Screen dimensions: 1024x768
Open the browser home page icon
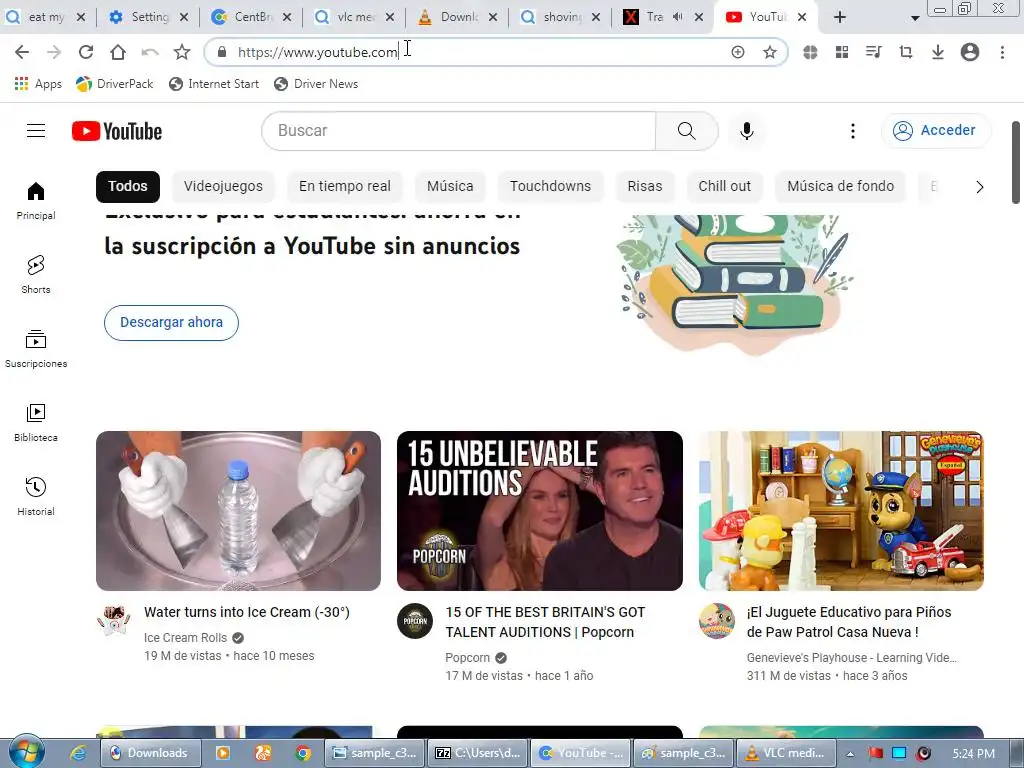pyautogui.click(x=118, y=52)
